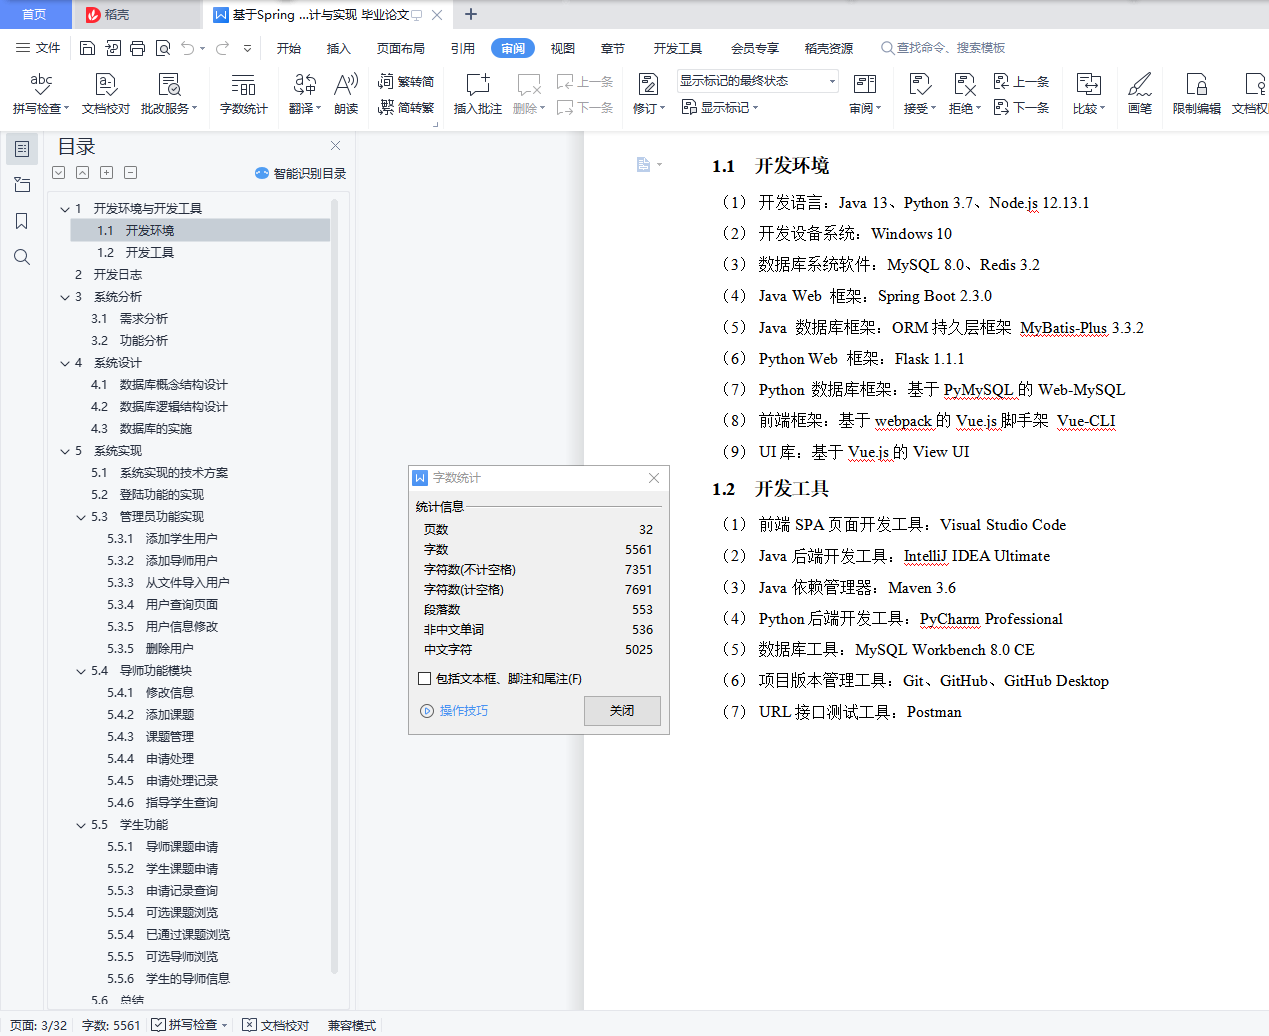
Task: Collapse the section 4 系统设计 node
Action: [65, 363]
